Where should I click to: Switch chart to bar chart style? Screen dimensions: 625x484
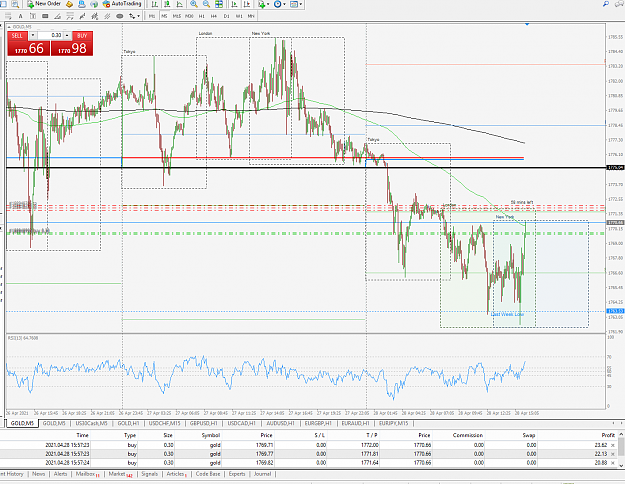tap(155, 4)
